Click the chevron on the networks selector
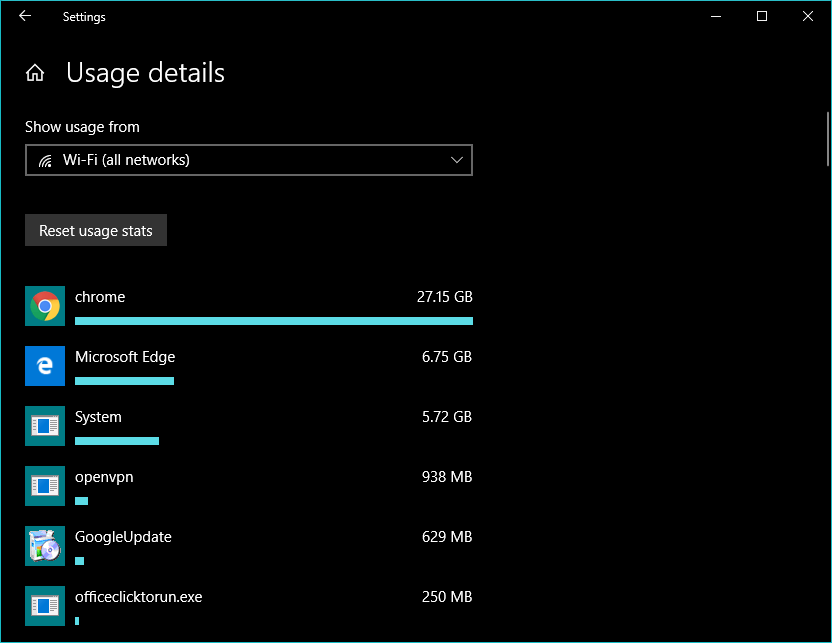Image resolution: width=832 pixels, height=643 pixels. click(456, 160)
